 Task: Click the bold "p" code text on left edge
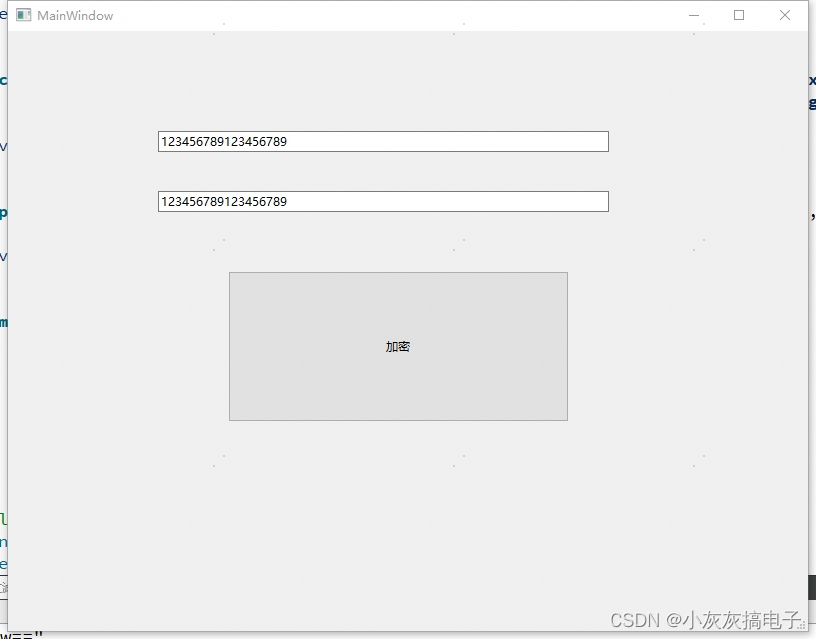[3, 212]
